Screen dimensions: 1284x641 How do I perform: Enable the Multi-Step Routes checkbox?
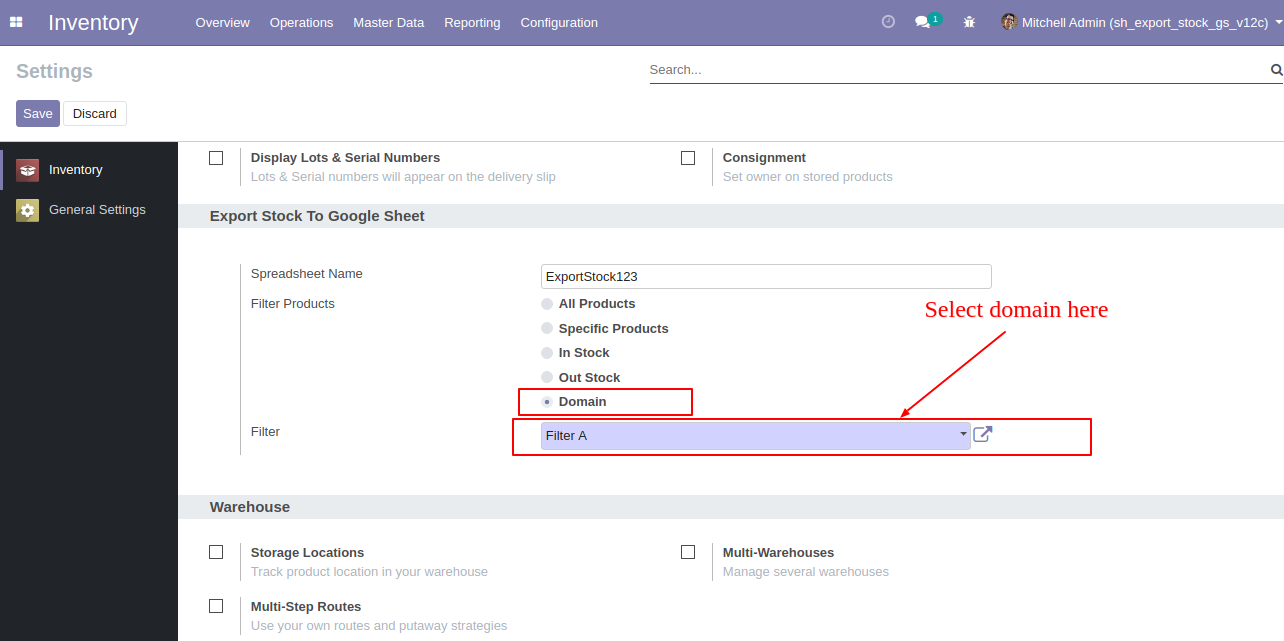216,606
